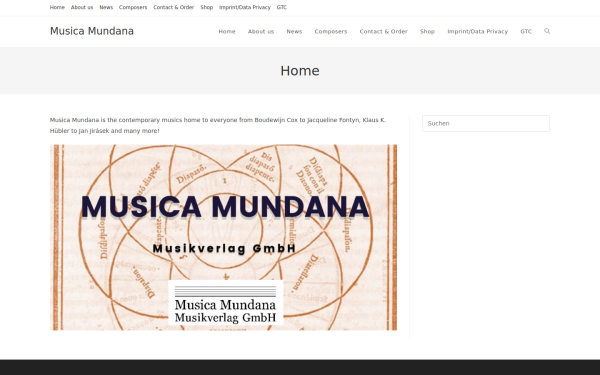This screenshot has height=375, width=600.
Task: Select About us in the main navigation menu
Action: 261,31
